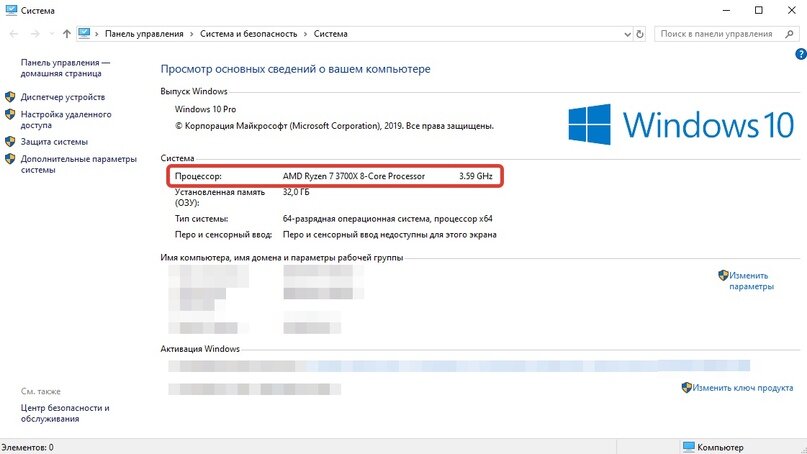This screenshot has height=454, width=807.
Task: Open help with the question mark icon
Action: (801, 54)
